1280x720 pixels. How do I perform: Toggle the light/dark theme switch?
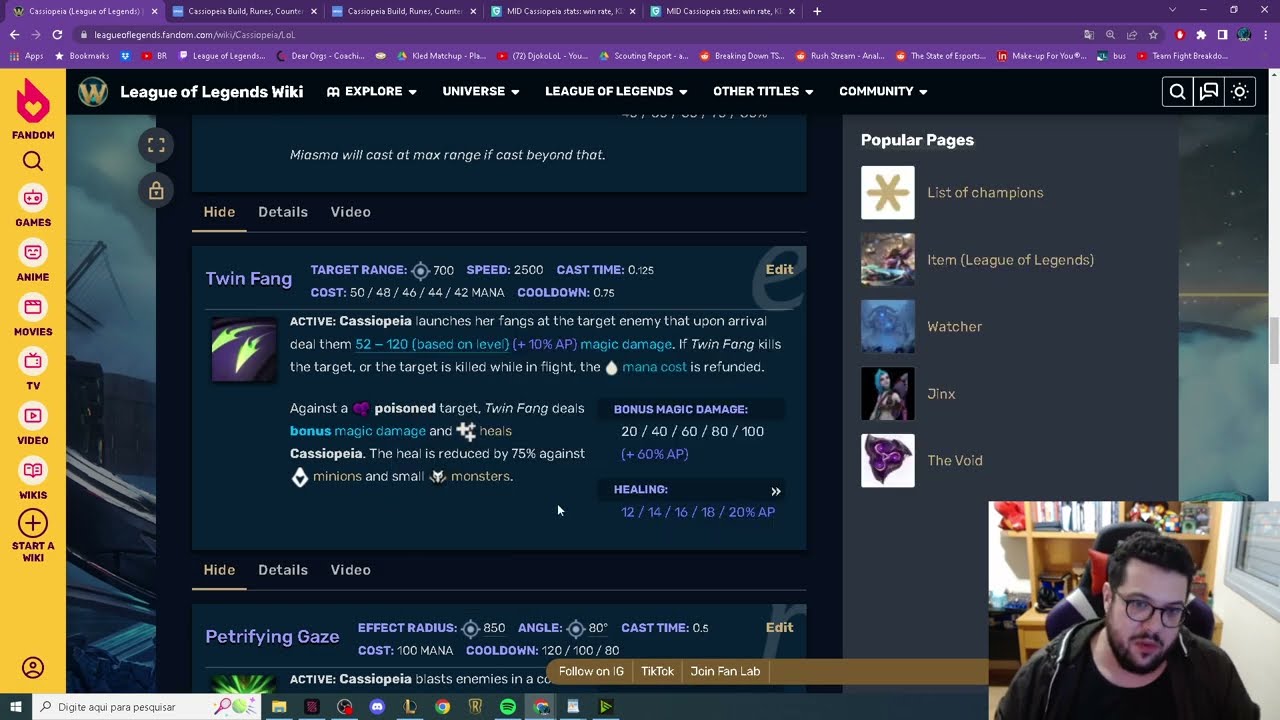point(1240,92)
